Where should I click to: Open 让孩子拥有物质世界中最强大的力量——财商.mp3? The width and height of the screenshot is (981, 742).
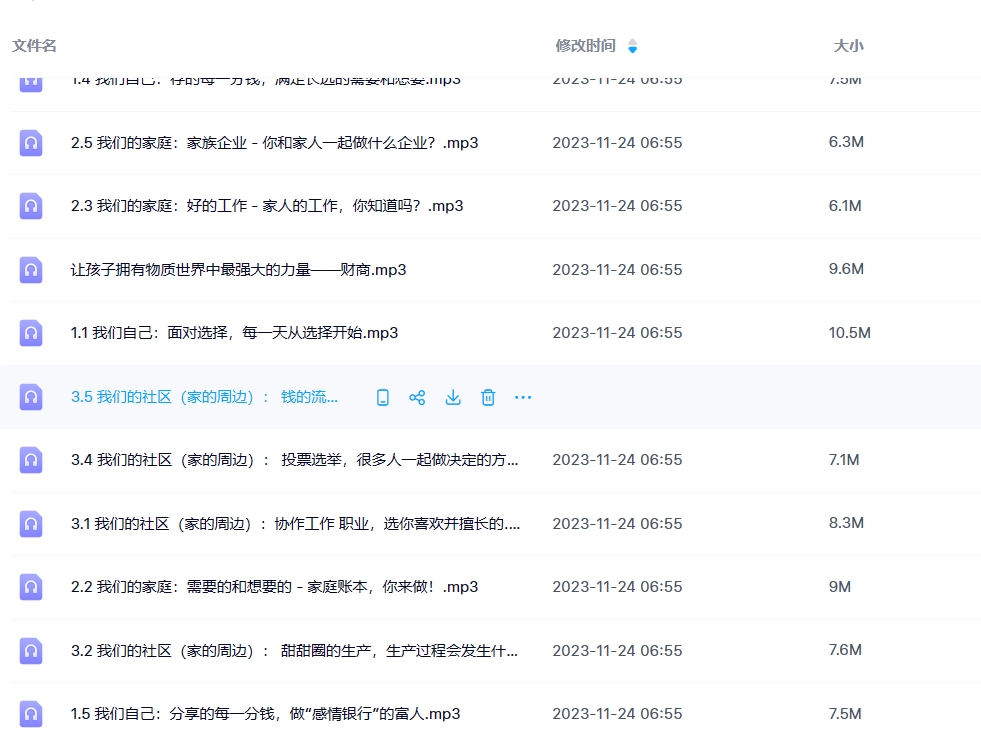coord(238,270)
